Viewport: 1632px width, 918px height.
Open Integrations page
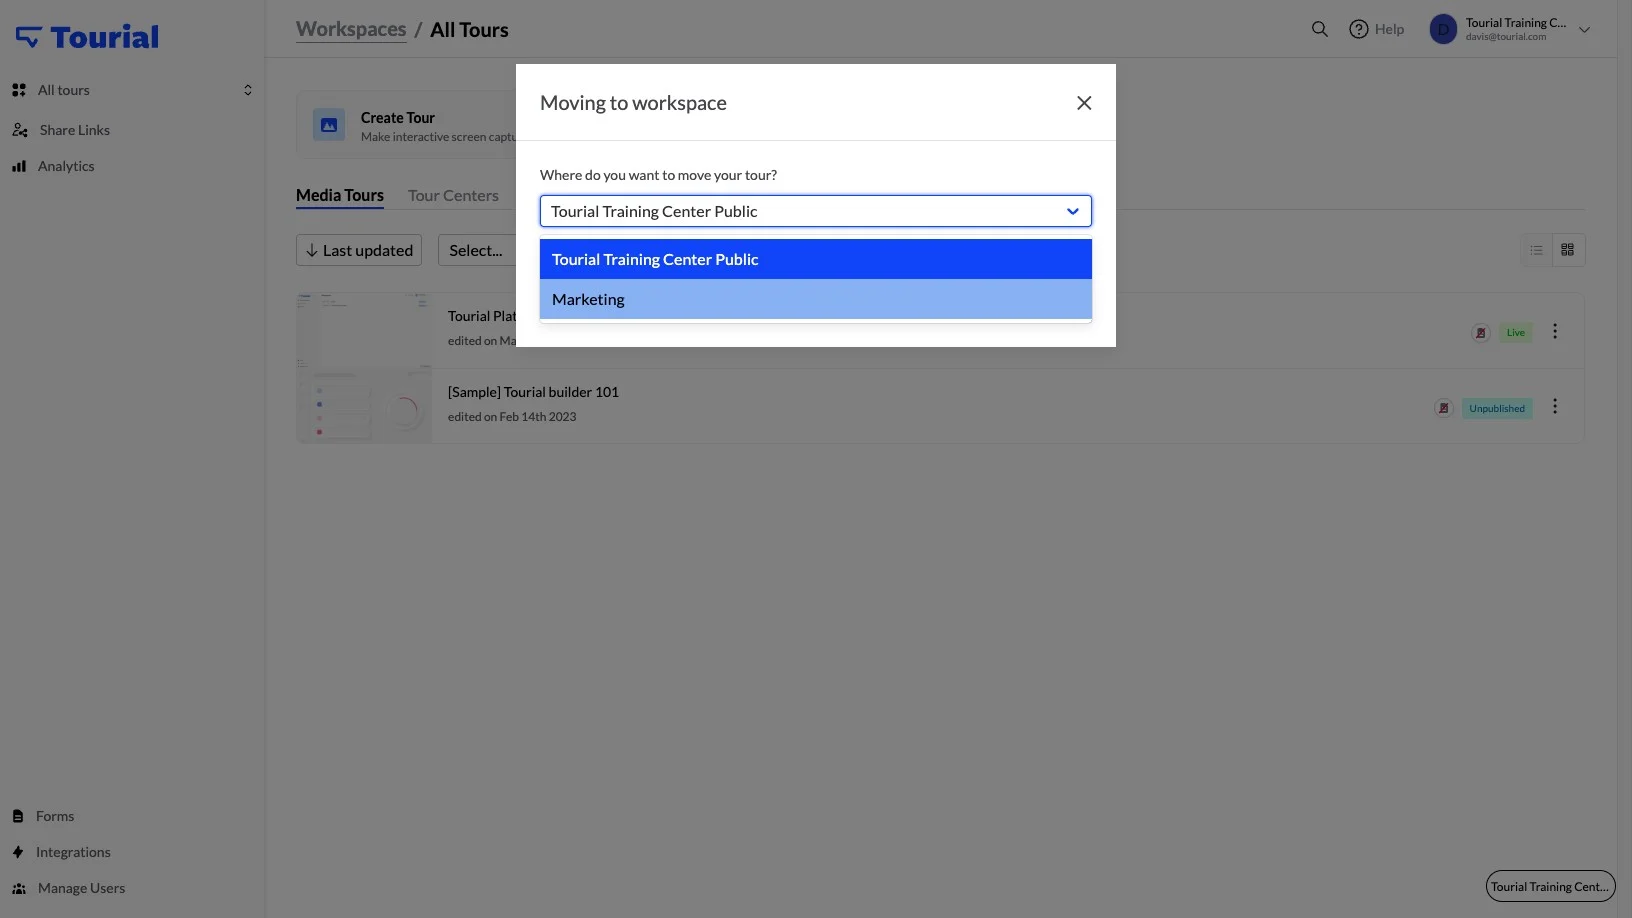73,852
